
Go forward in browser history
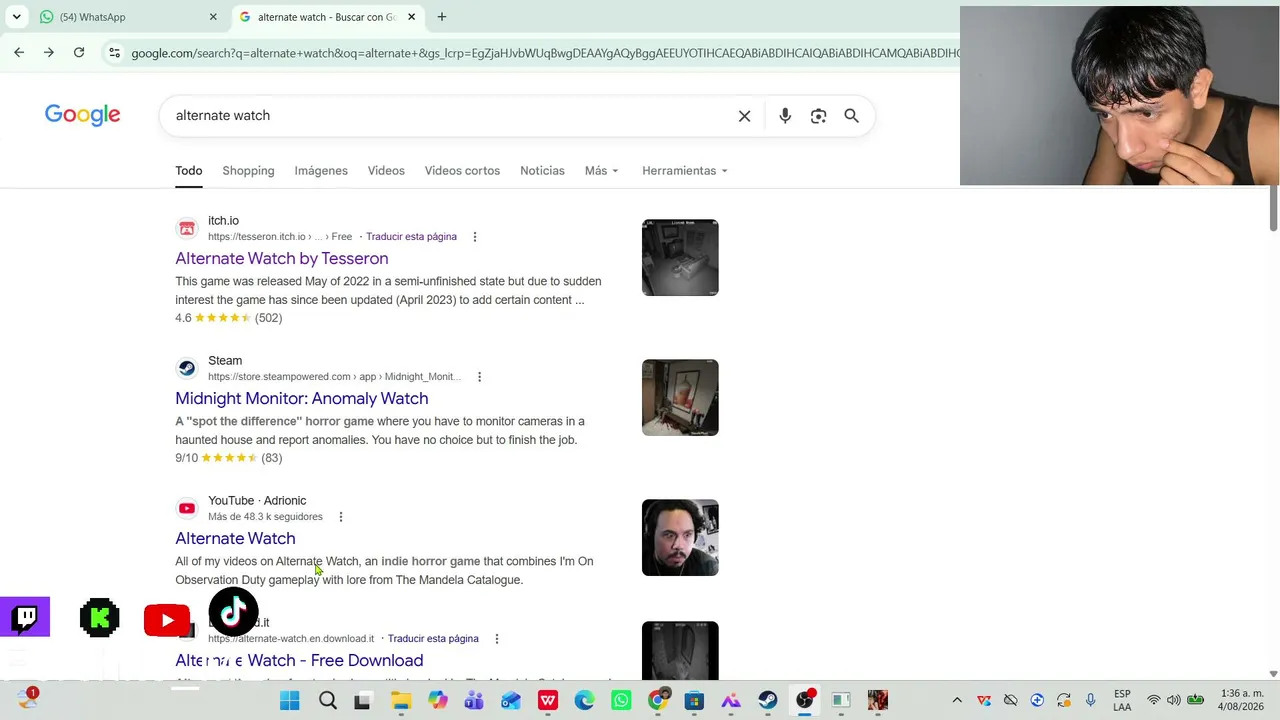point(49,53)
